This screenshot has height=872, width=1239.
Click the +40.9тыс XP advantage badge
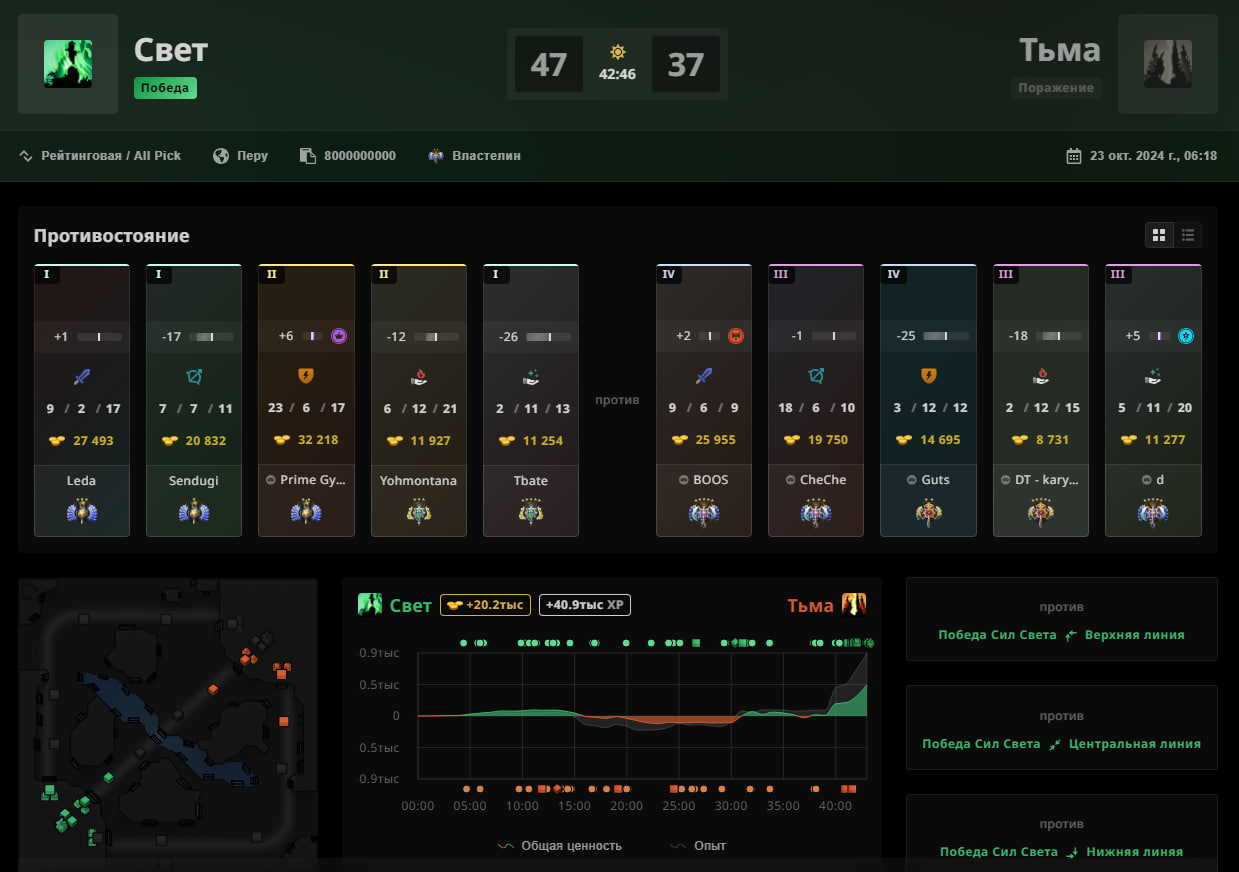point(584,605)
